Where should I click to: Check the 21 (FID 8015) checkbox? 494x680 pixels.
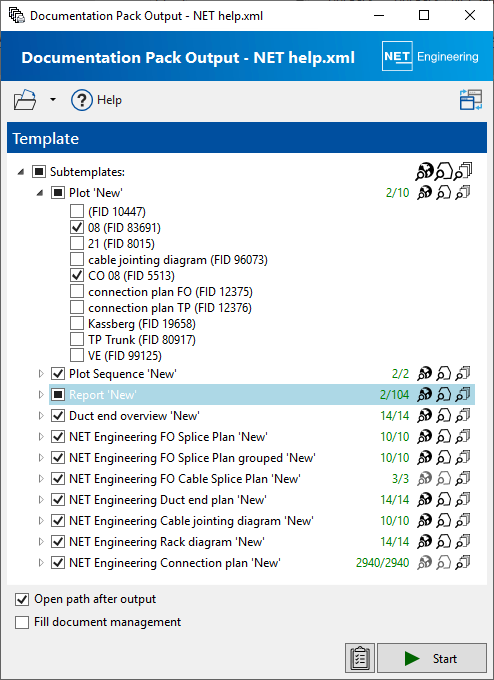point(77,243)
